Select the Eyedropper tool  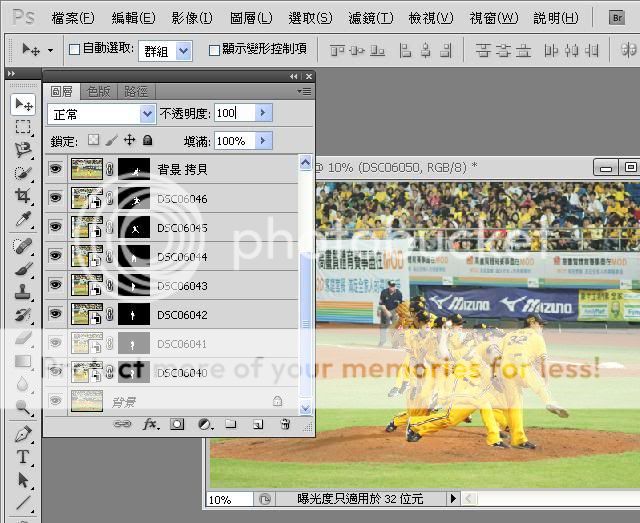[x=22, y=220]
